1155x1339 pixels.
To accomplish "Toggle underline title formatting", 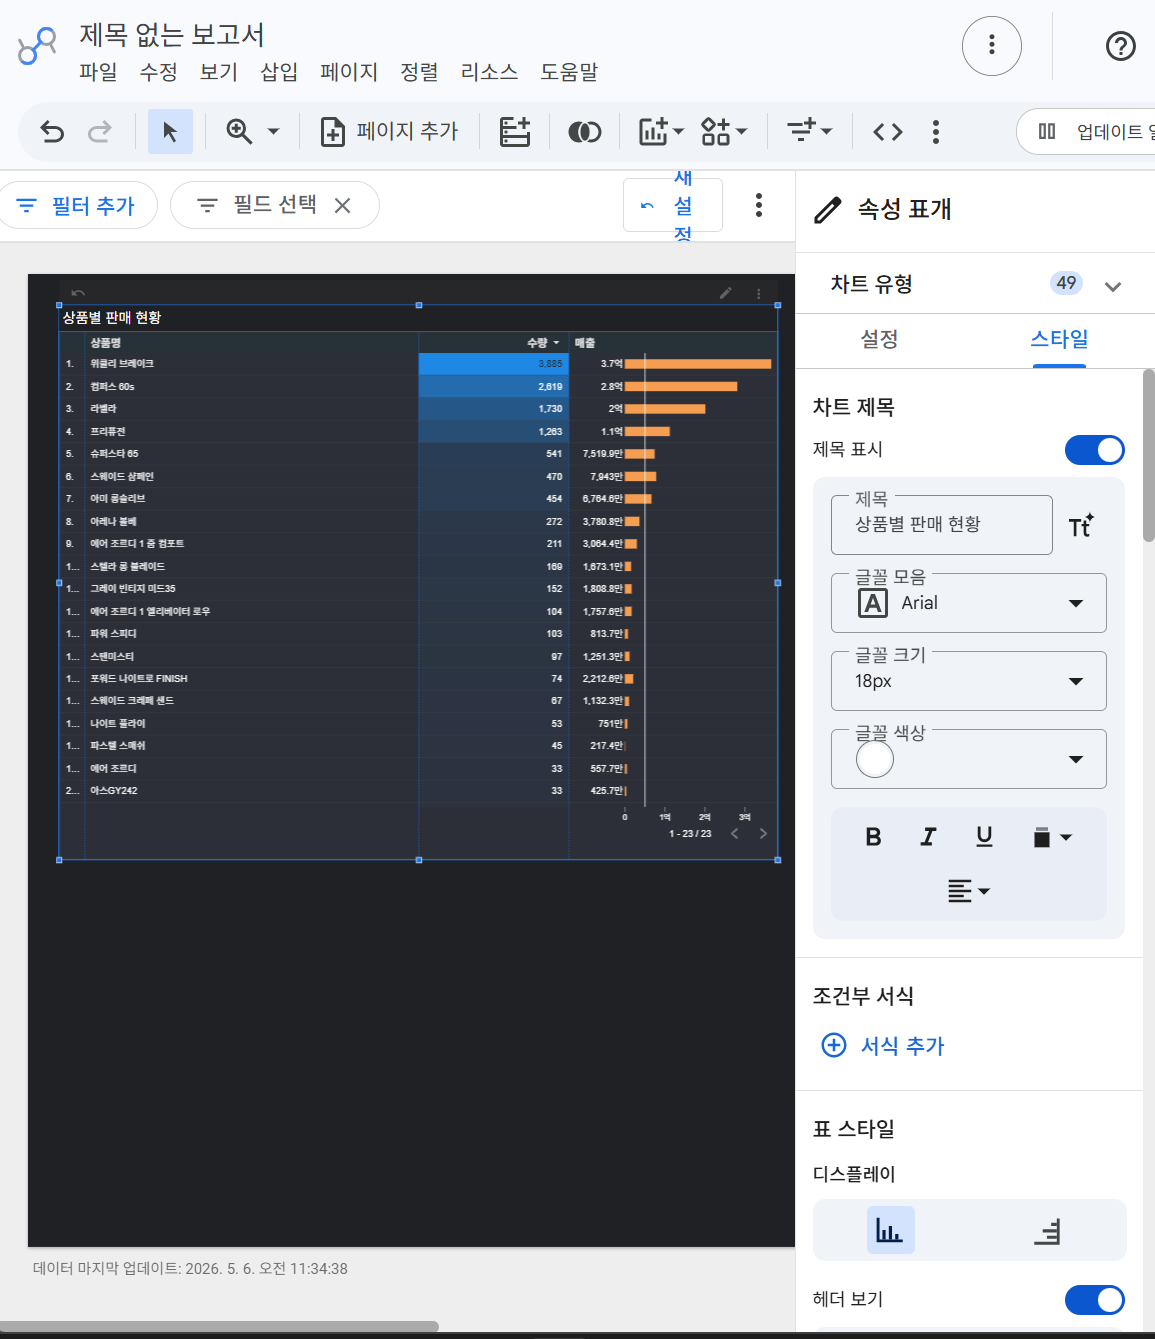I will pos(985,837).
